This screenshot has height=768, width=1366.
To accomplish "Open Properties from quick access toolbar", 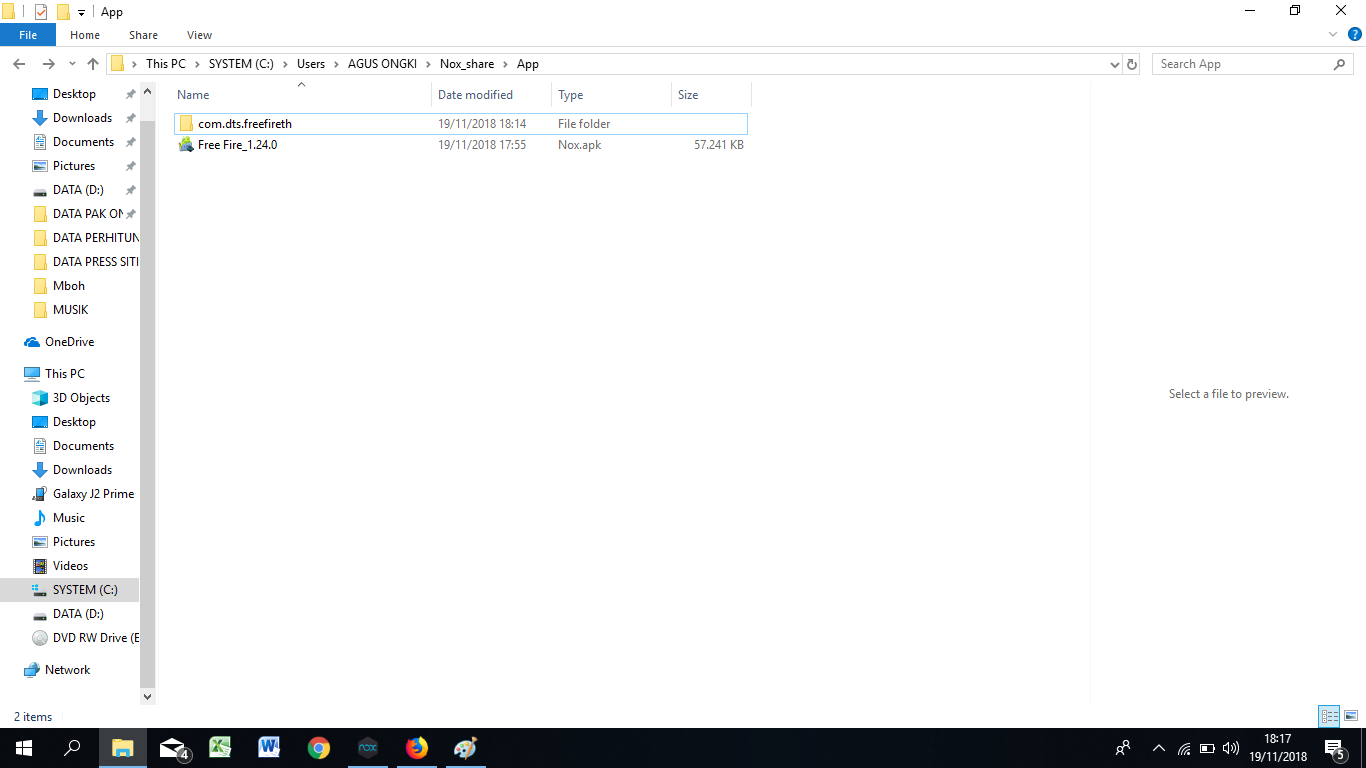I will click(x=41, y=12).
